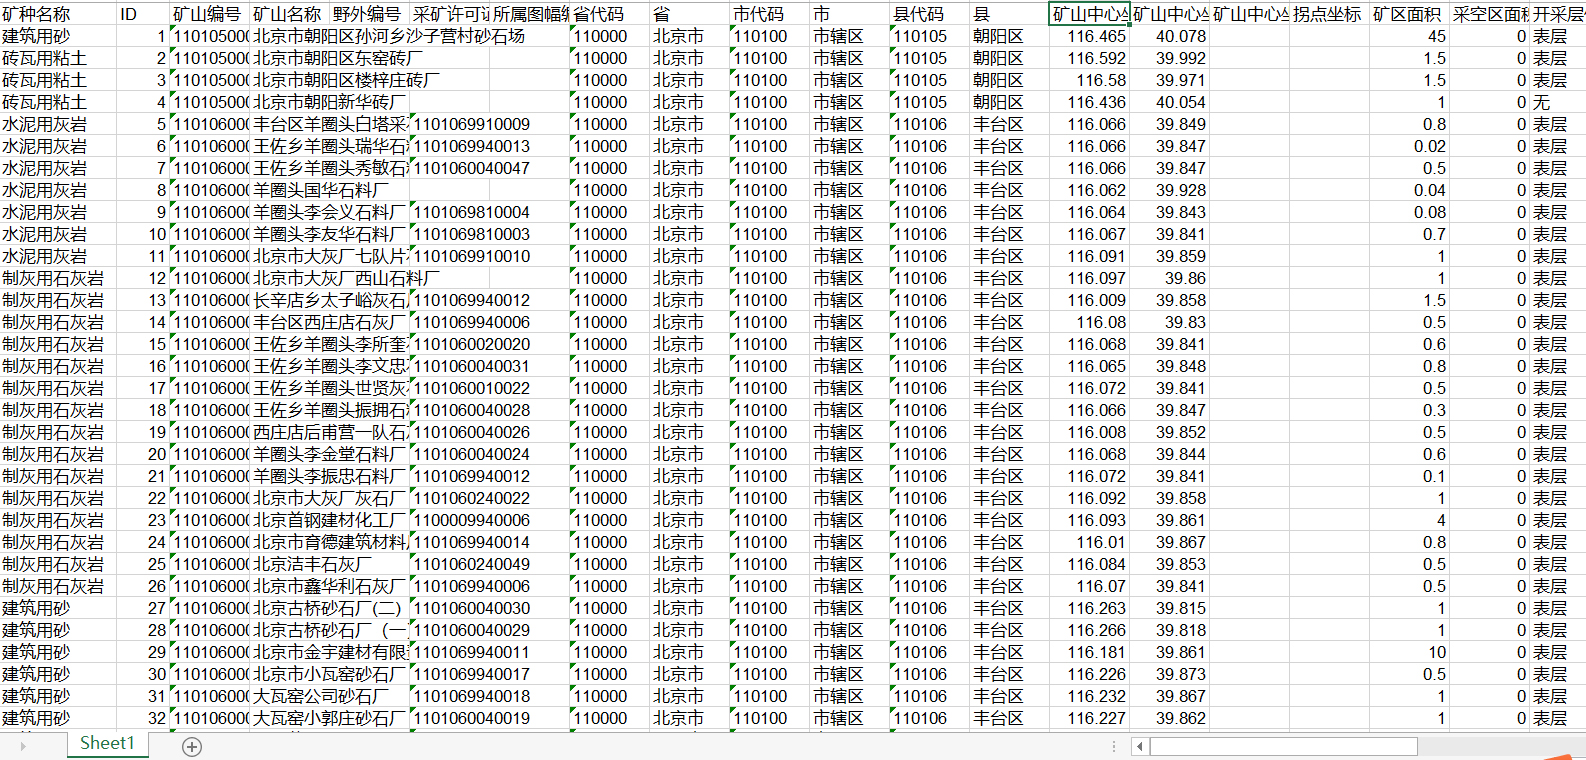This screenshot has width=1586, height=760.
Task: Click the horizontal scrollbar thumb
Action: 1283,747
